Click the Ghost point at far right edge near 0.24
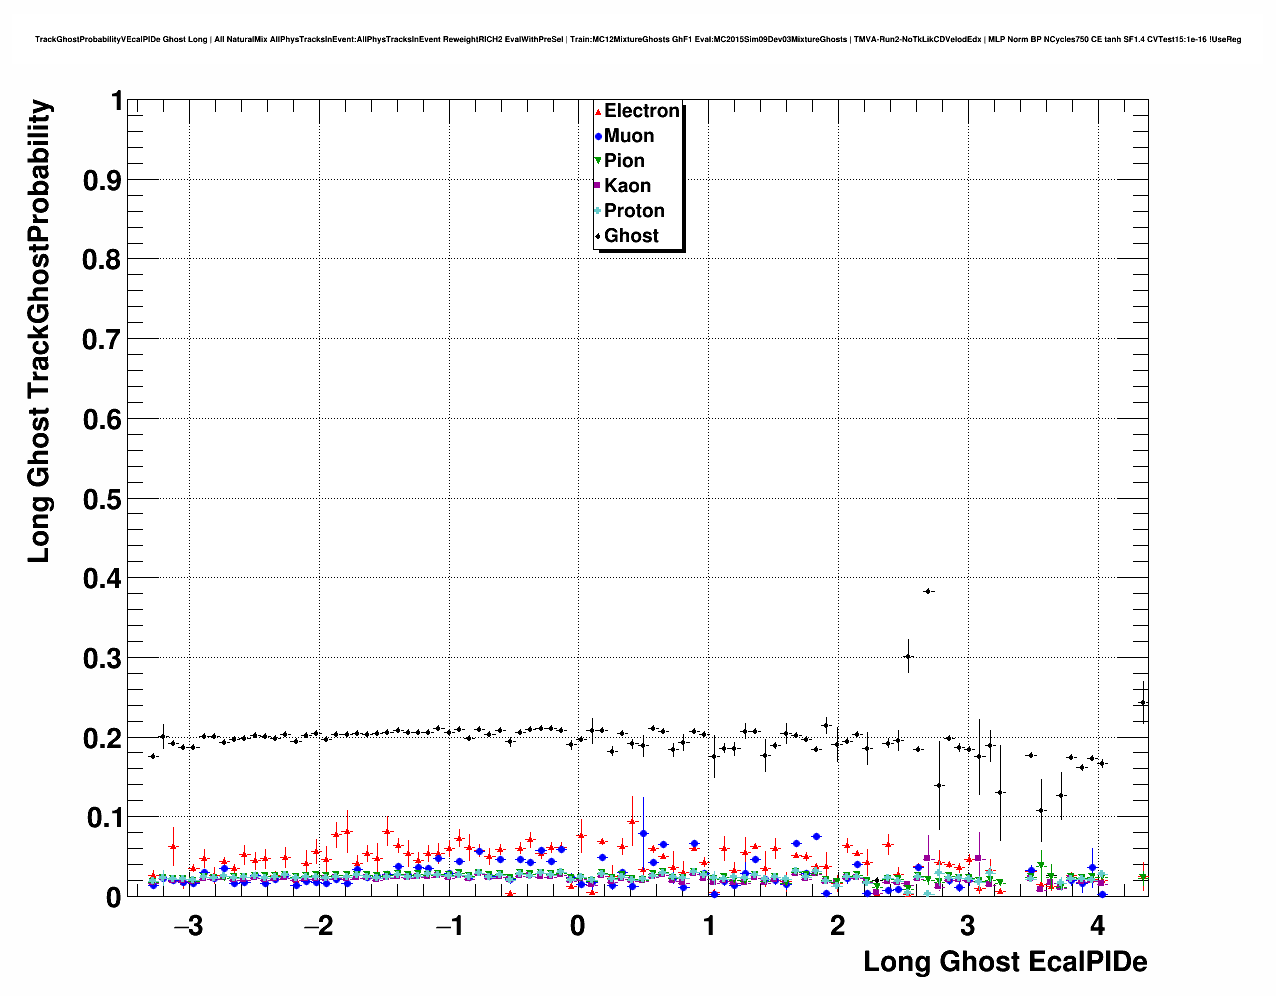1276x996 pixels. click(x=1143, y=702)
